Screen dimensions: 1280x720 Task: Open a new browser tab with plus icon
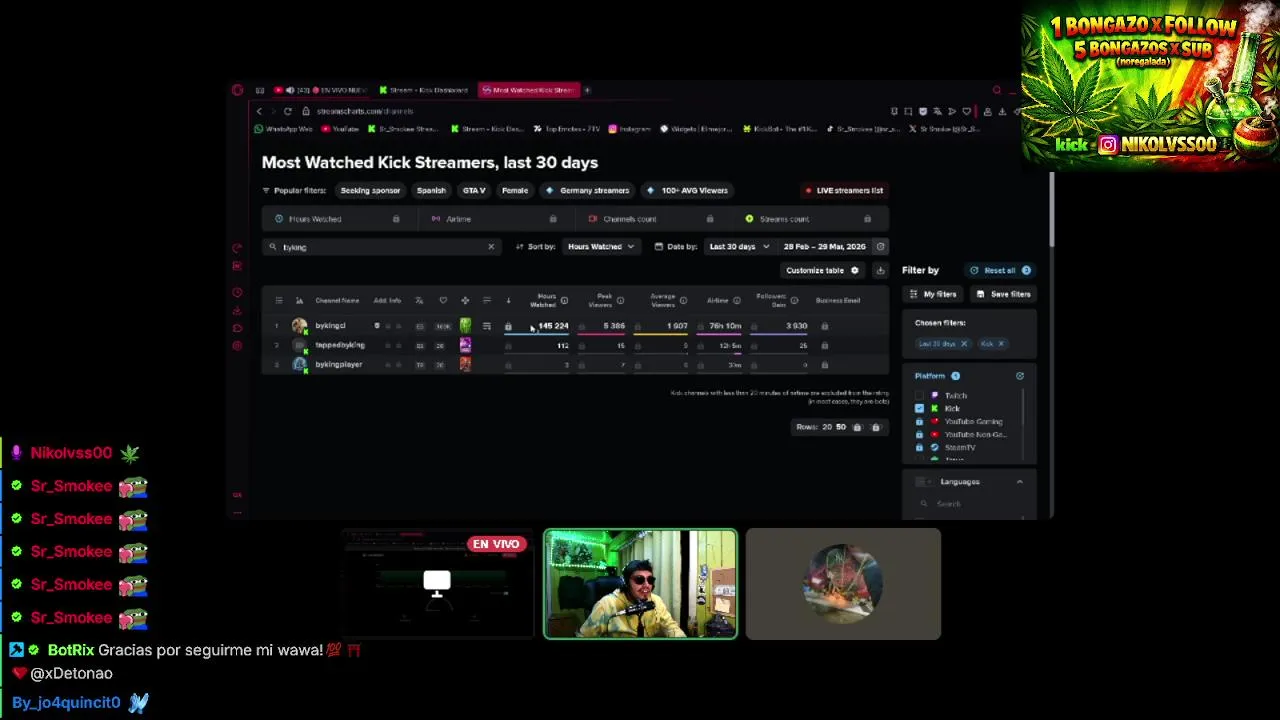587,90
